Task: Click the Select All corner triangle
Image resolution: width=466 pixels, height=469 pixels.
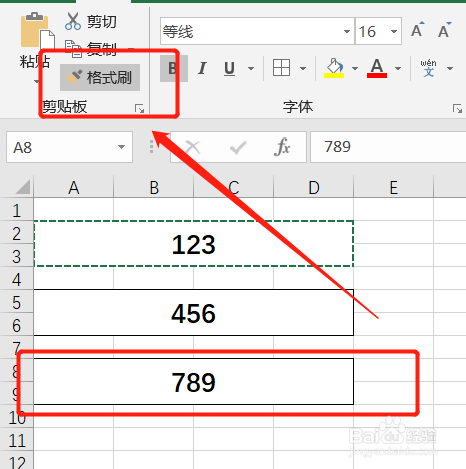Action: pyautogui.click(x=22, y=187)
